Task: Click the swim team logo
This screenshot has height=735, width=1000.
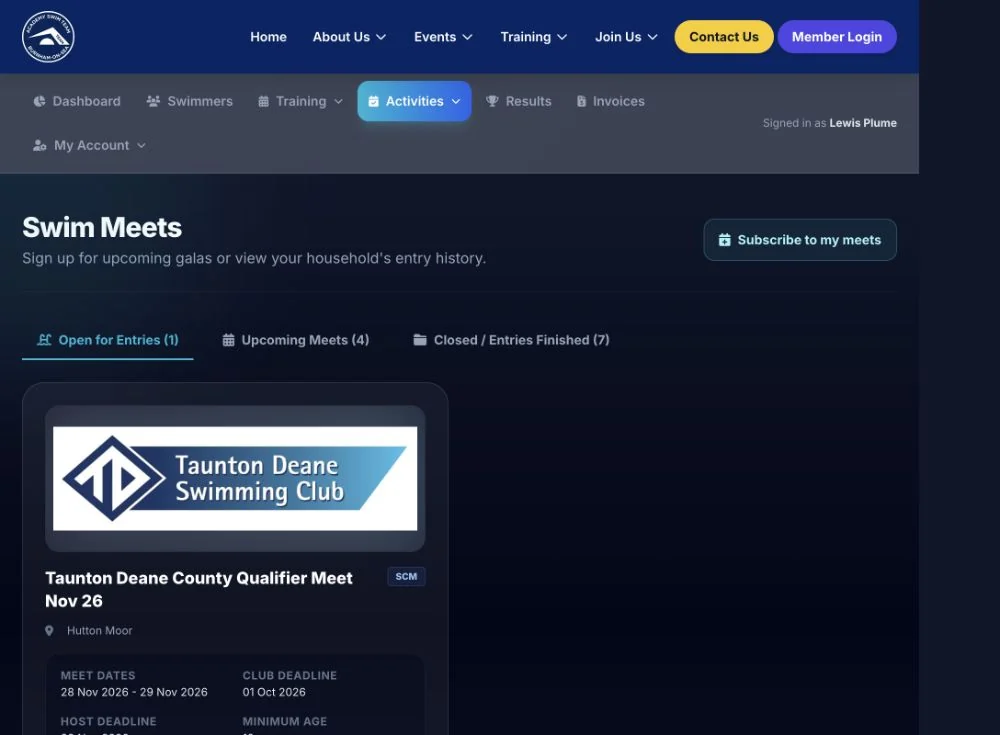Action: click(48, 37)
